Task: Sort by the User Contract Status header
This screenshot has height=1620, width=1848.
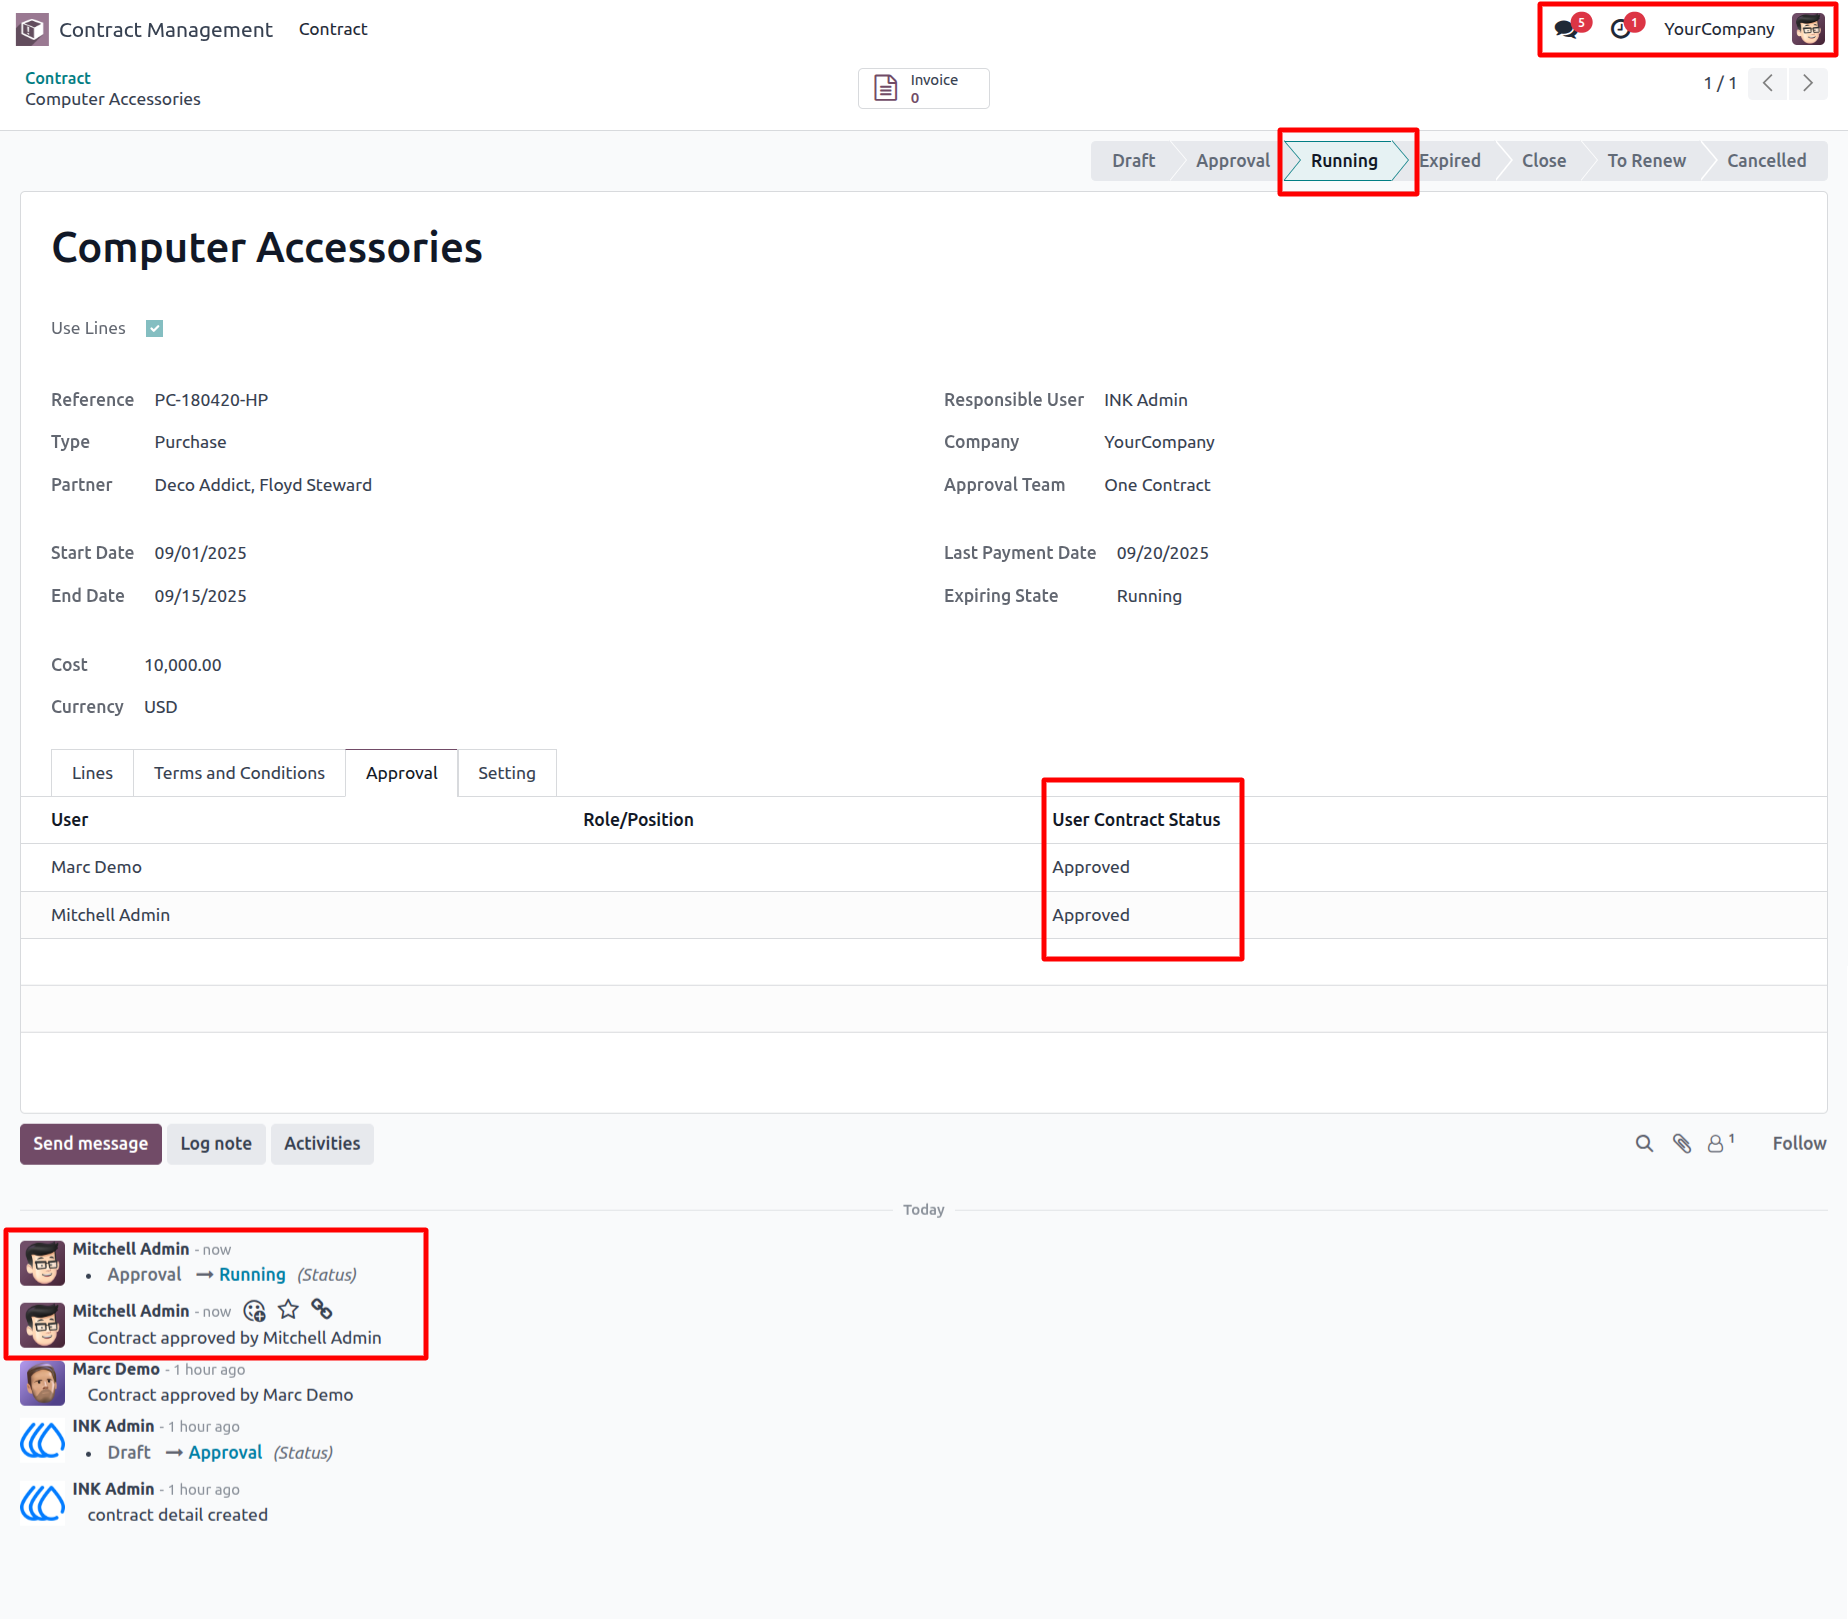Action: (x=1136, y=820)
